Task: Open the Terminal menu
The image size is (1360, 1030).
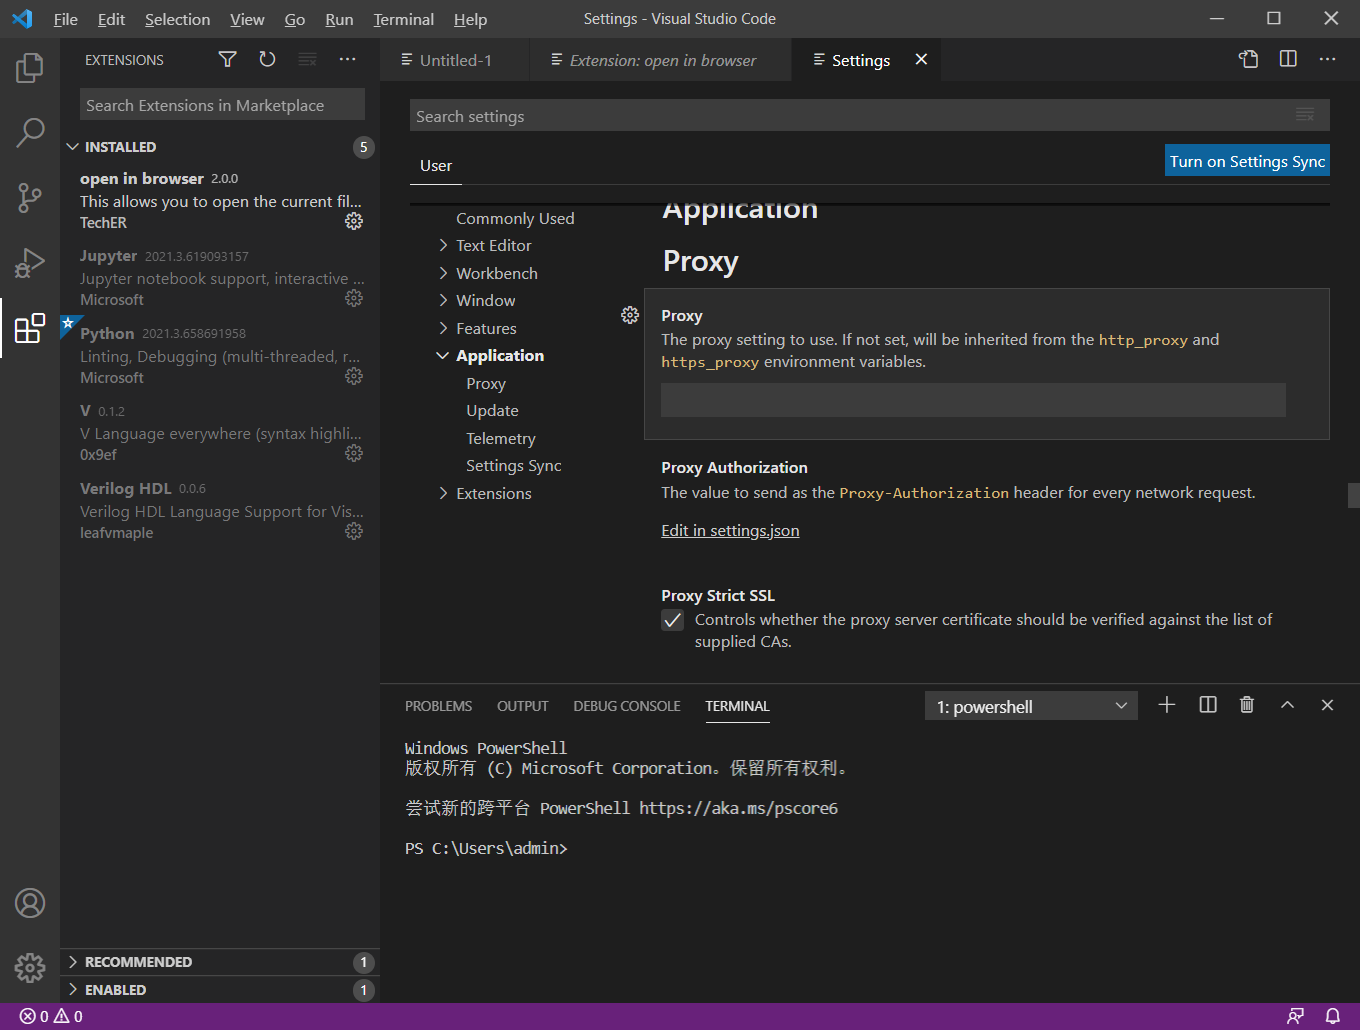Action: (404, 19)
